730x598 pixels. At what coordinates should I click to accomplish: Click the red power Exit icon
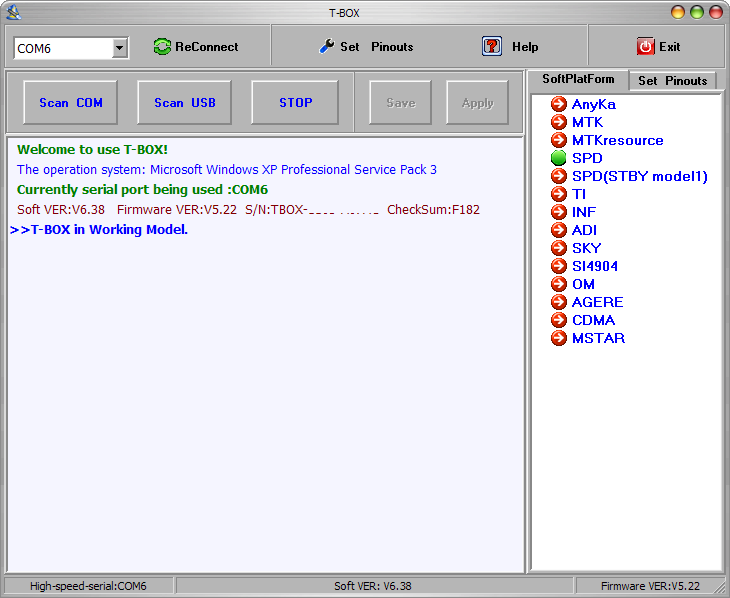(x=645, y=47)
